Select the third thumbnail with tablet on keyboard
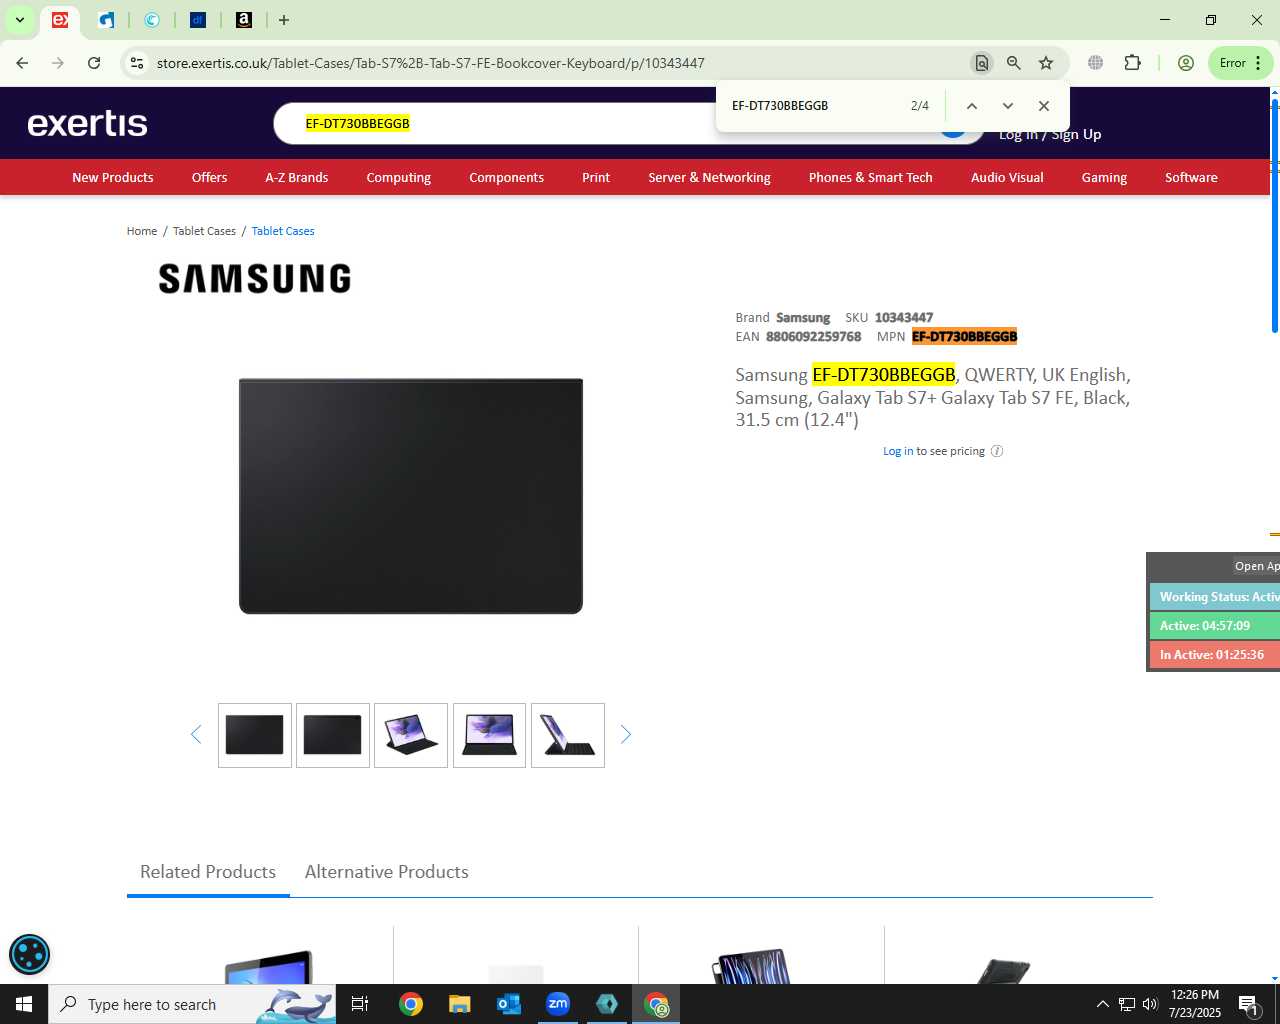The height and width of the screenshot is (1024, 1280). (411, 735)
